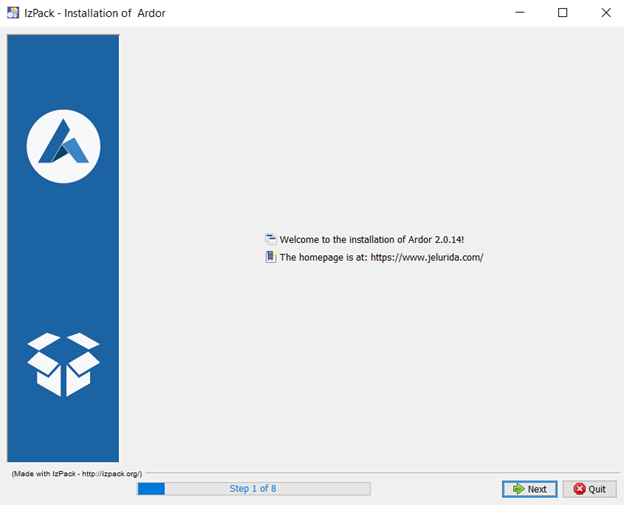Maximize the installer window
This screenshot has height=505, width=624.
coord(562,13)
